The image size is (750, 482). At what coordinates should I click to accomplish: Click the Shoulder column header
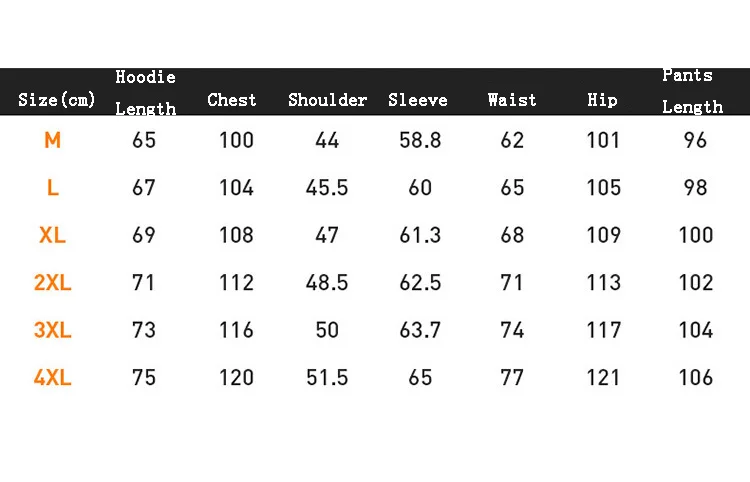click(x=327, y=100)
